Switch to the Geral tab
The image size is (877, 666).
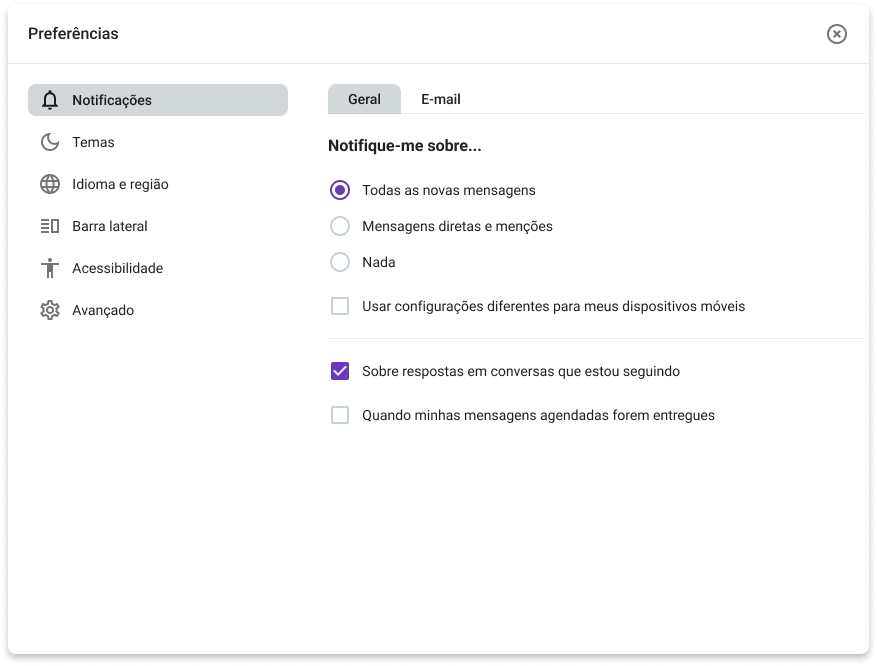pos(364,99)
